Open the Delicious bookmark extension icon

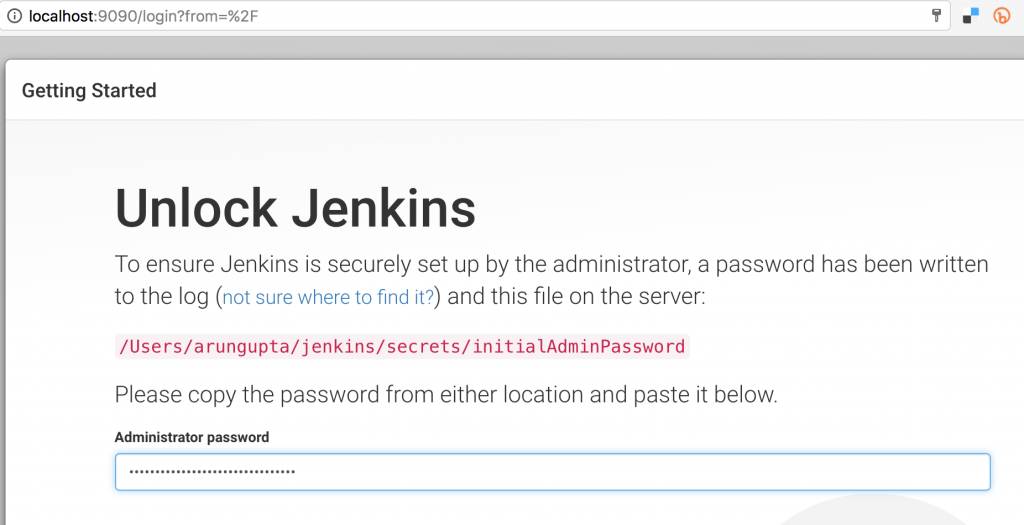971,16
